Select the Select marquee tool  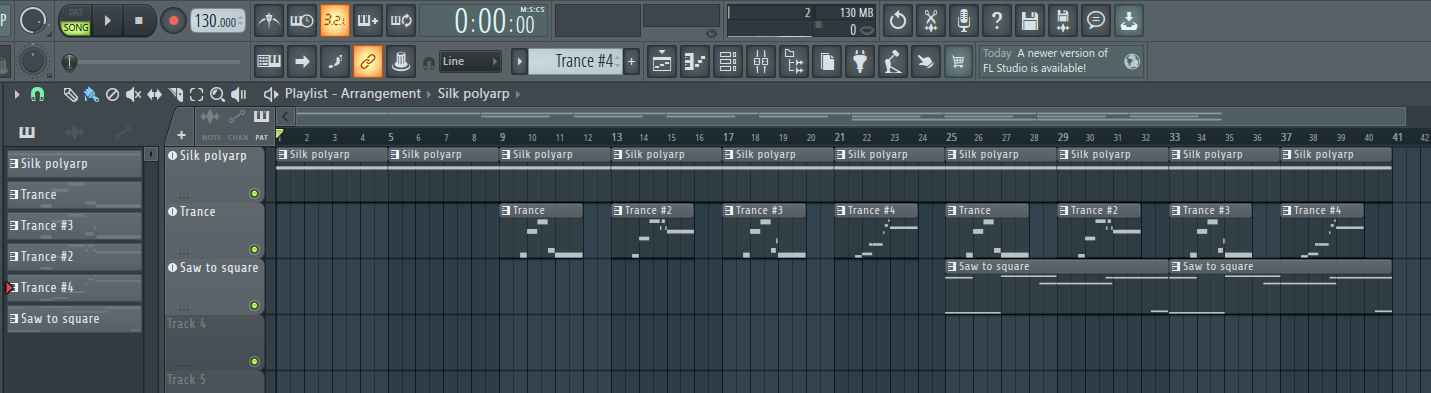coord(196,94)
